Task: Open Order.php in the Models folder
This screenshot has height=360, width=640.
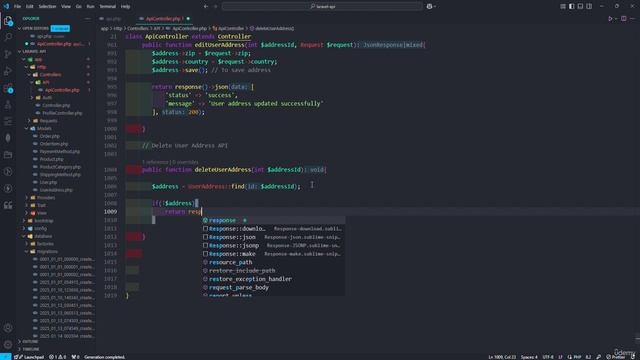Action: tap(49, 136)
